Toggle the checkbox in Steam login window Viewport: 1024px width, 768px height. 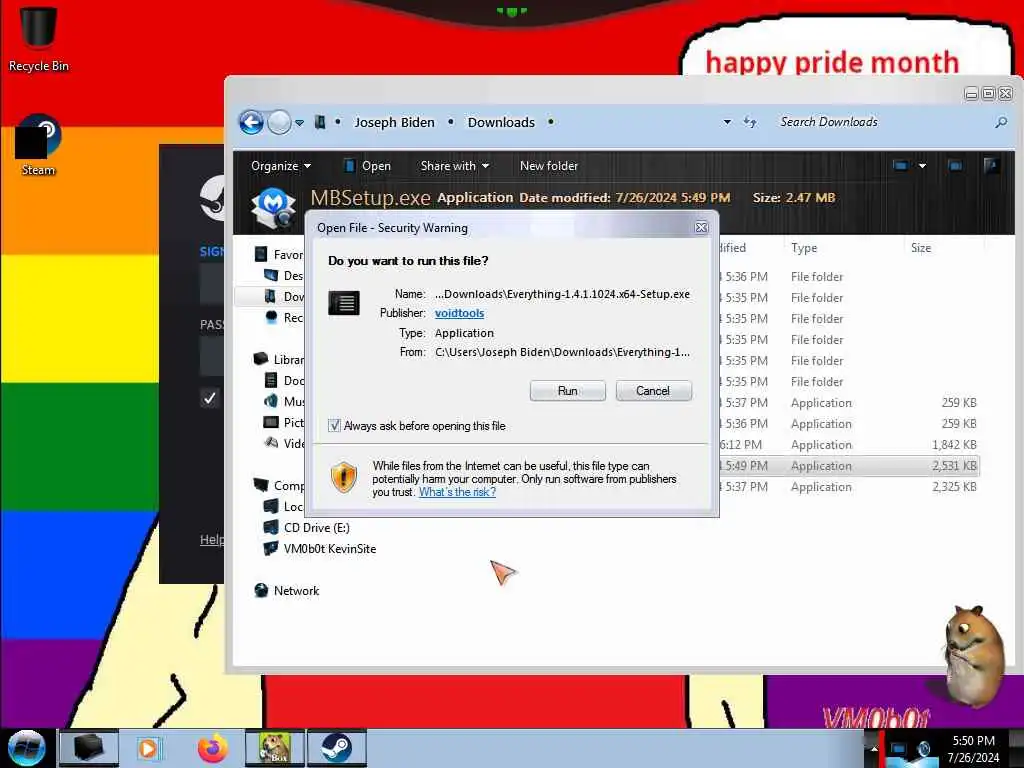pyautogui.click(x=210, y=398)
